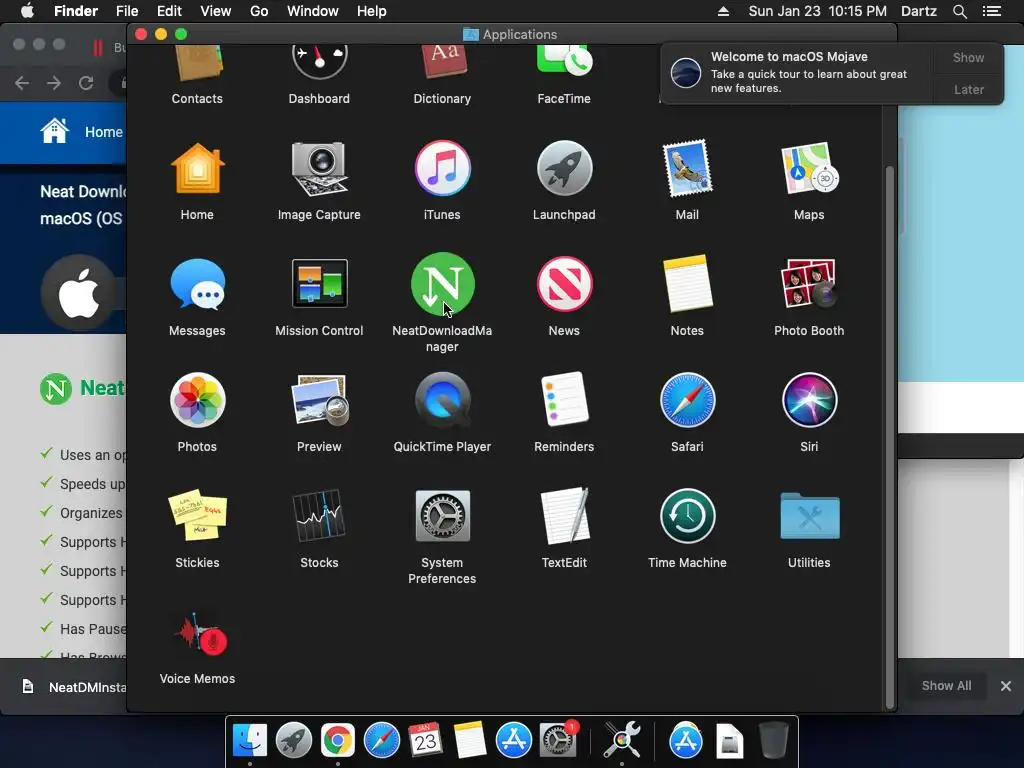The height and width of the screenshot is (768, 1024).
Task: Open the iTunes app icon
Action: pyautogui.click(x=442, y=168)
